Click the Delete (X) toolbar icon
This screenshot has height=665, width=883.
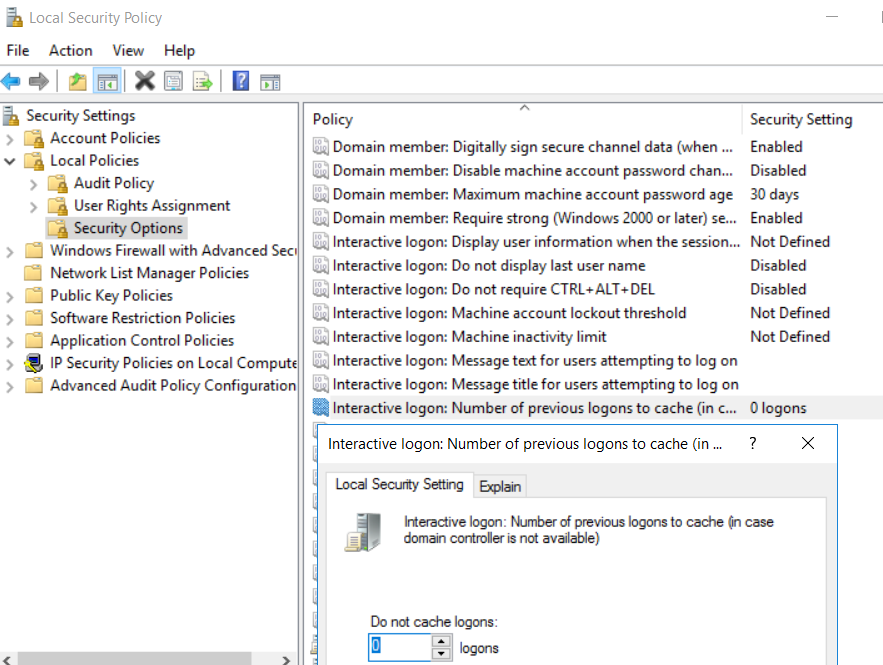(x=144, y=80)
